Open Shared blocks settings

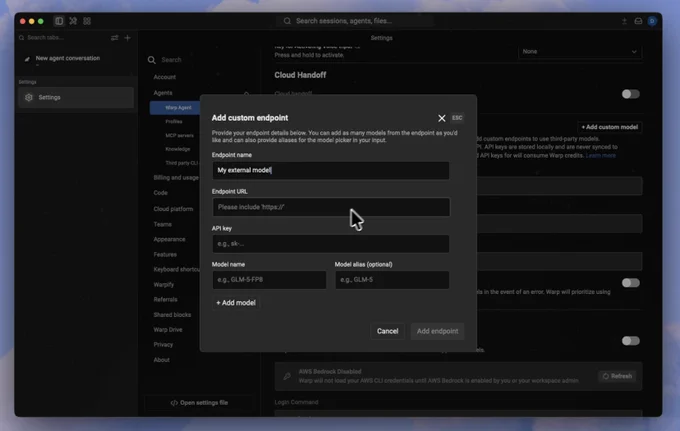172,315
